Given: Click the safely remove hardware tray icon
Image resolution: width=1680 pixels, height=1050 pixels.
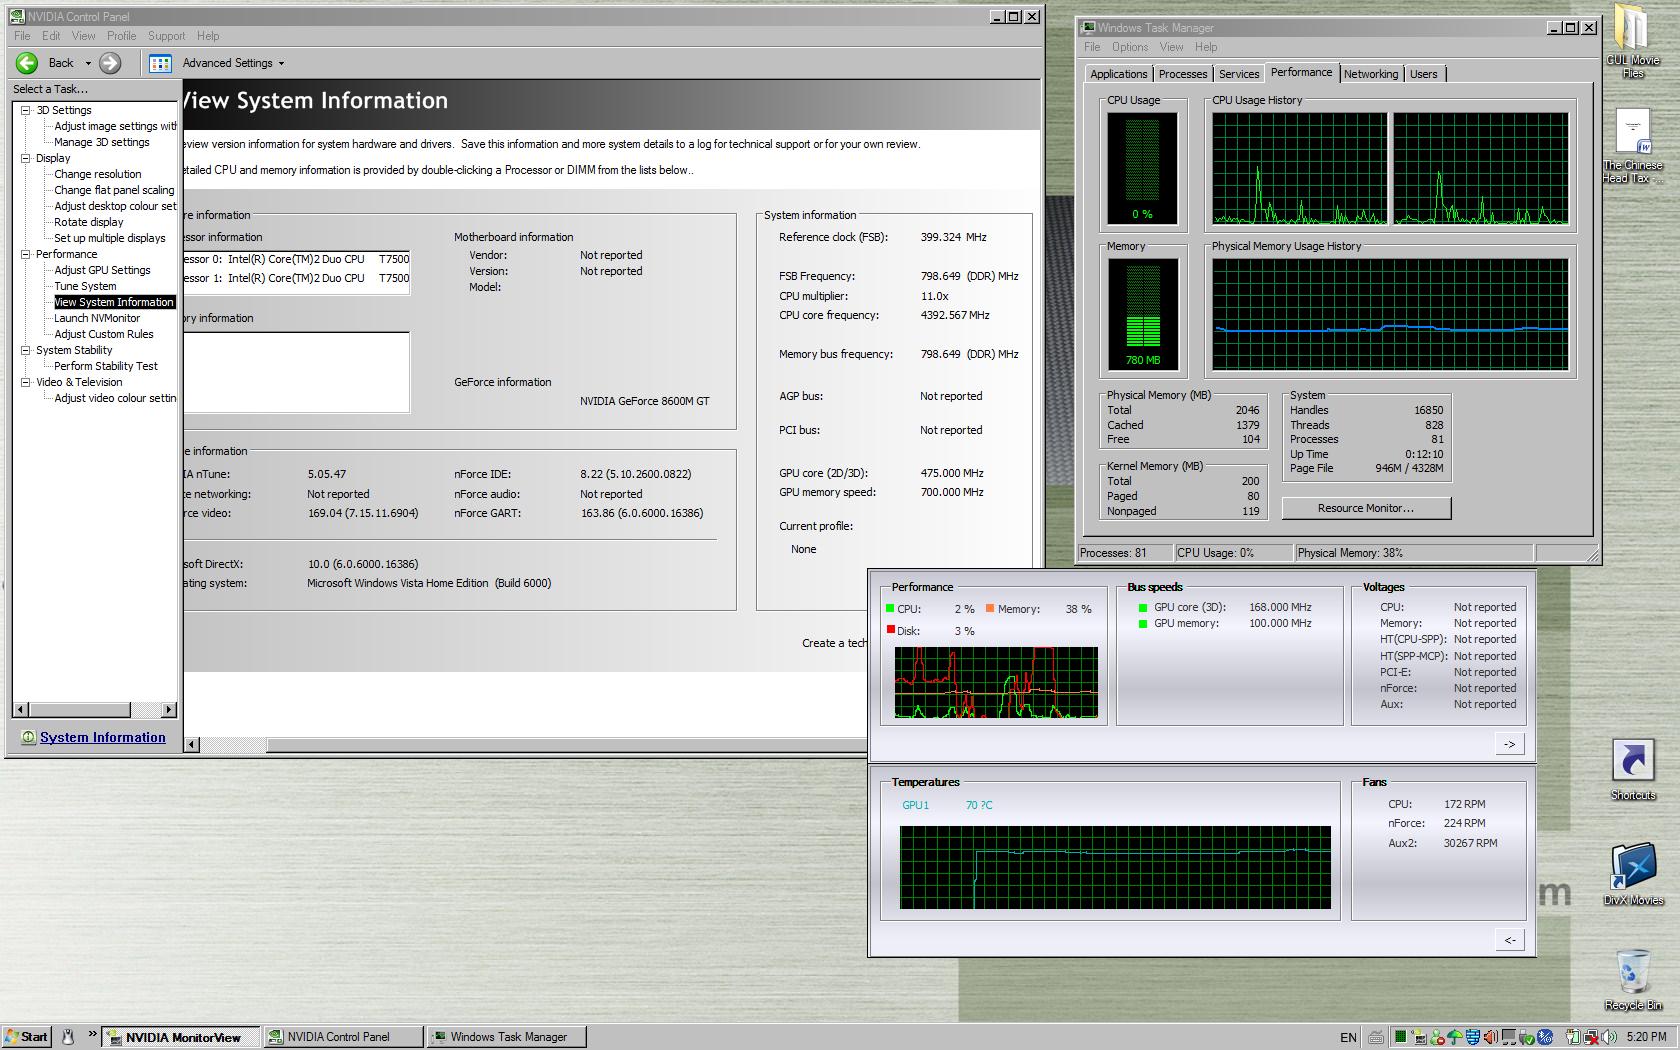Looking at the screenshot, I should [x=1526, y=1037].
